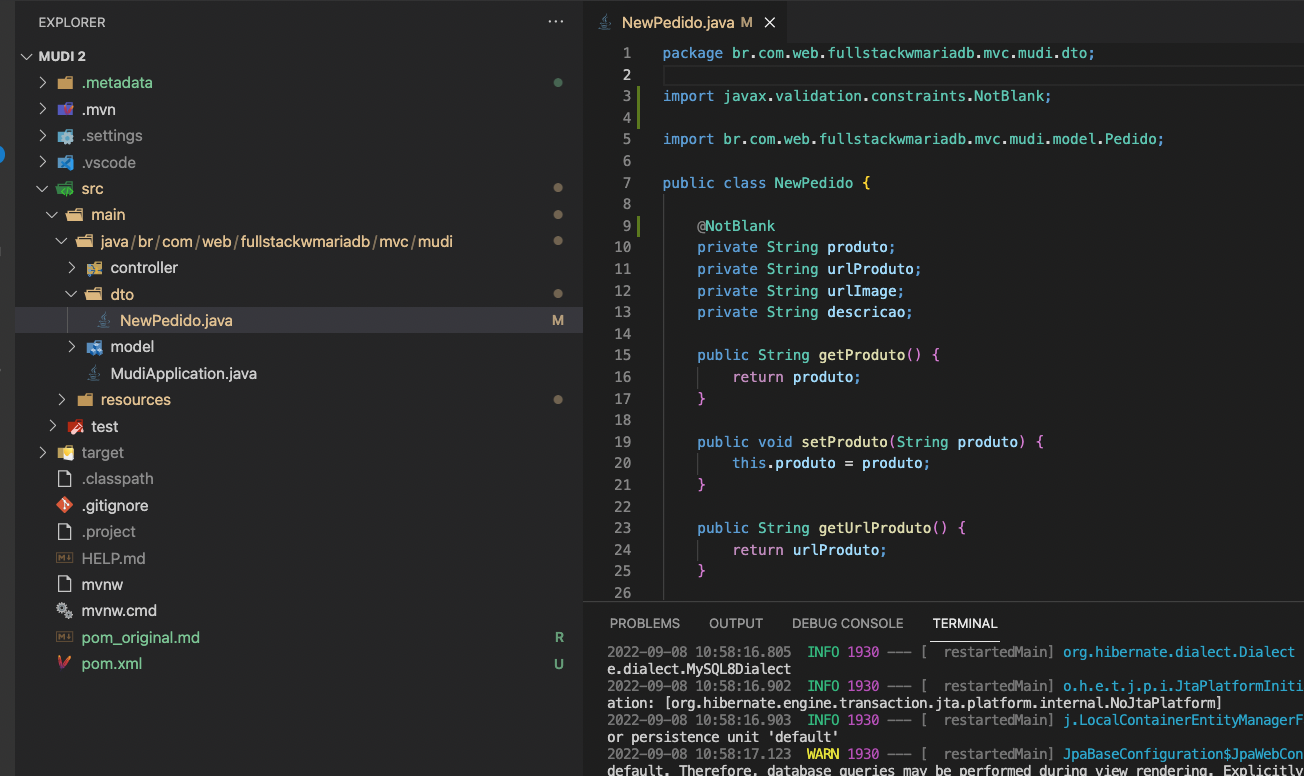Image resolution: width=1304 pixels, height=776 pixels.
Task: Click the EXPLORER panel title
Action: tap(72, 22)
